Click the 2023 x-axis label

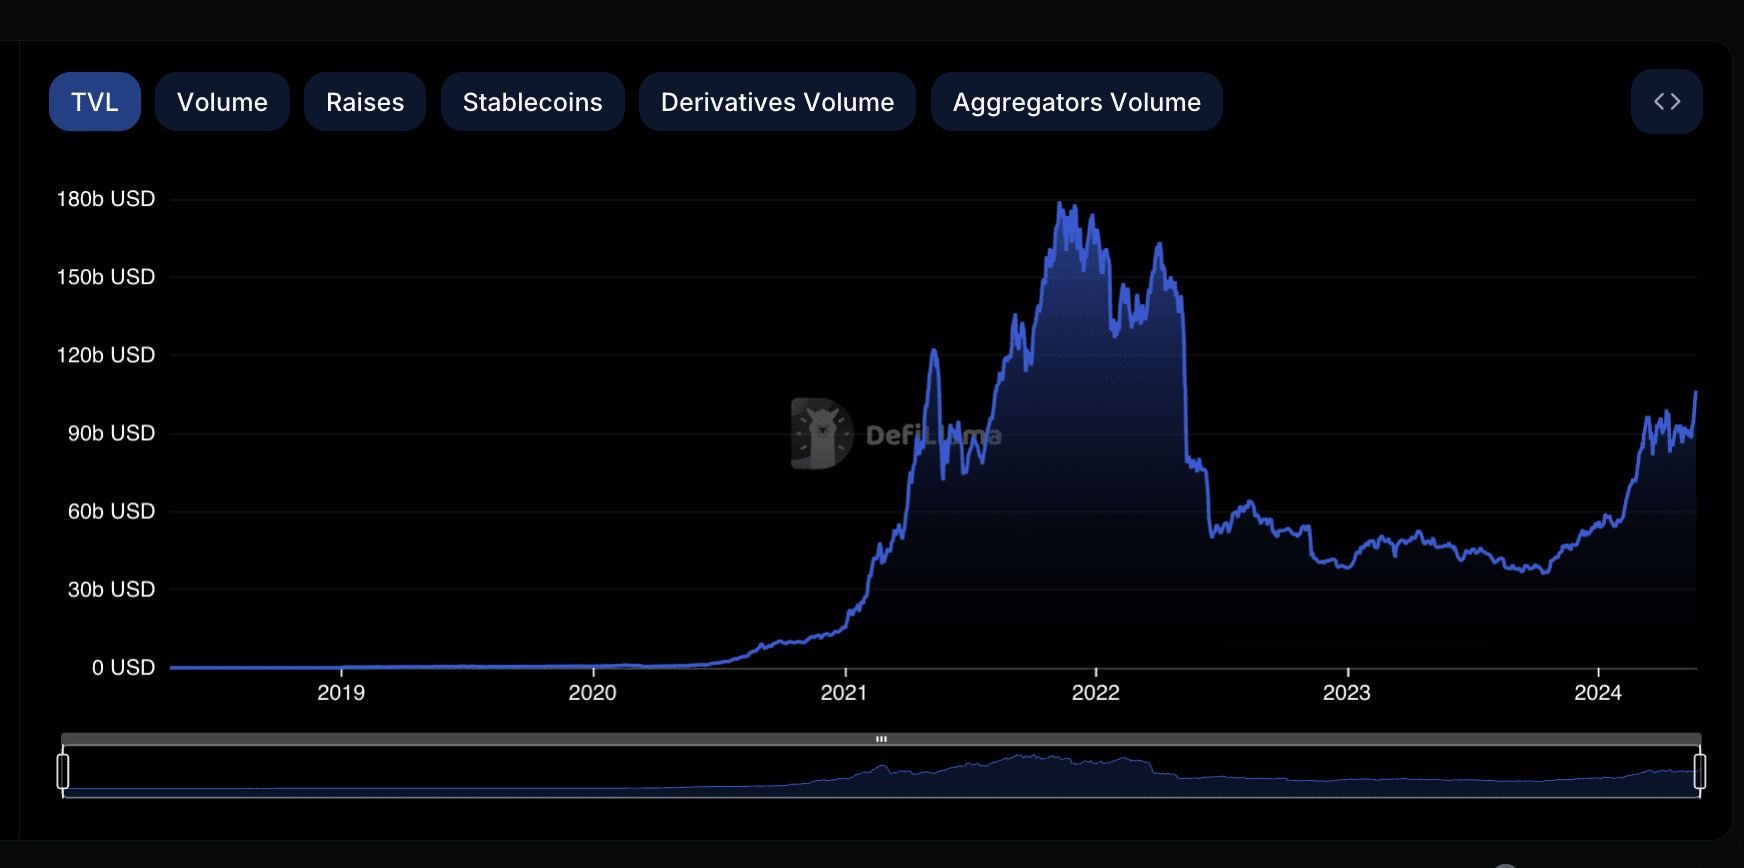point(1346,693)
